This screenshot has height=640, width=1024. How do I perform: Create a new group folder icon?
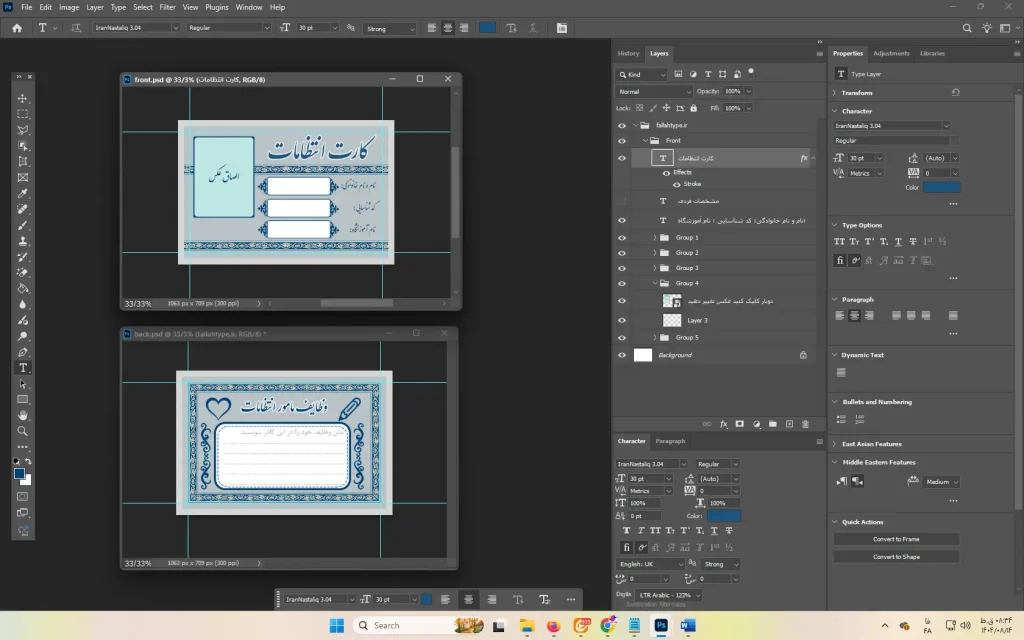(x=773, y=424)
